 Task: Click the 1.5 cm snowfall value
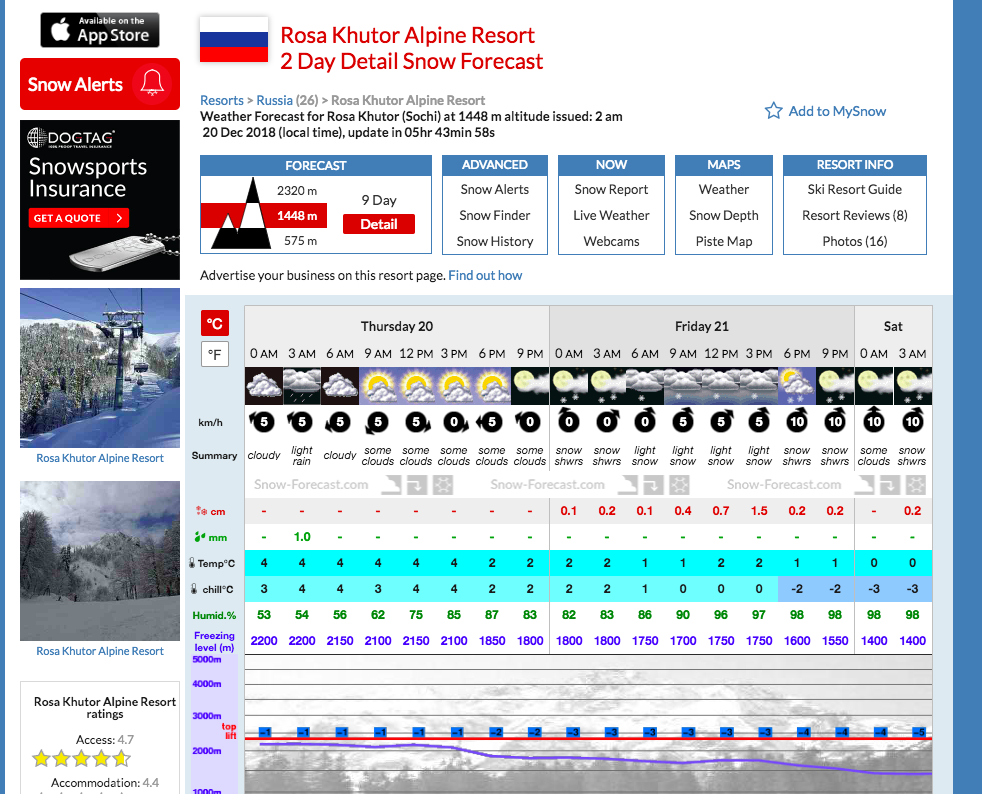(759, 511)
